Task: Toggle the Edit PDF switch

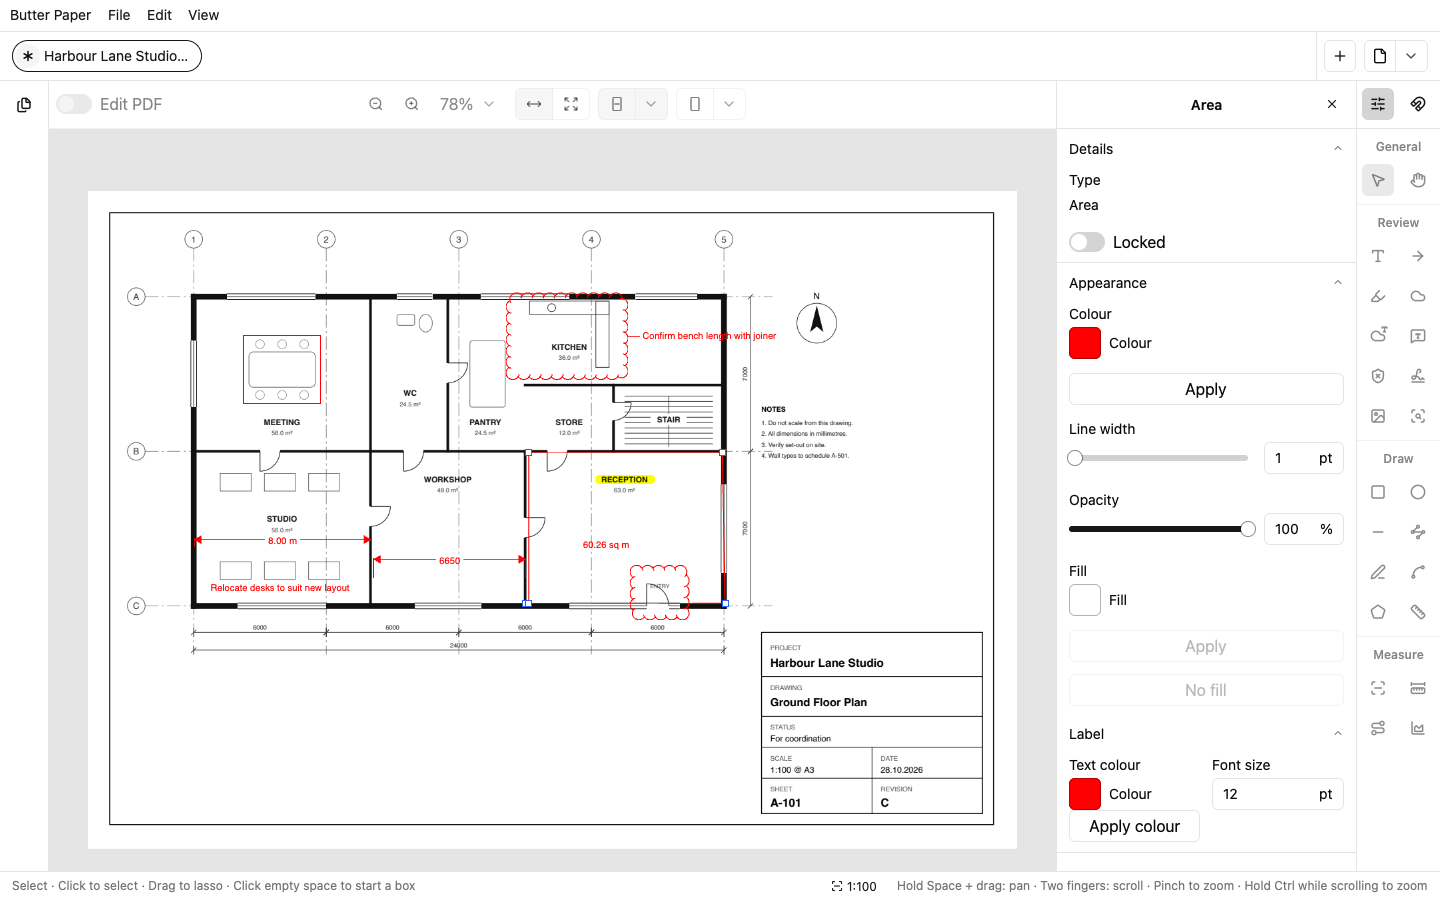Action: (74, 104)
